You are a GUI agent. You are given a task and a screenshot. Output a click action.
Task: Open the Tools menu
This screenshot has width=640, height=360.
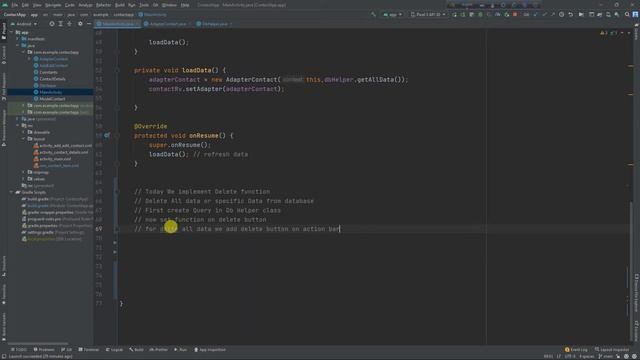coord(144,5)
